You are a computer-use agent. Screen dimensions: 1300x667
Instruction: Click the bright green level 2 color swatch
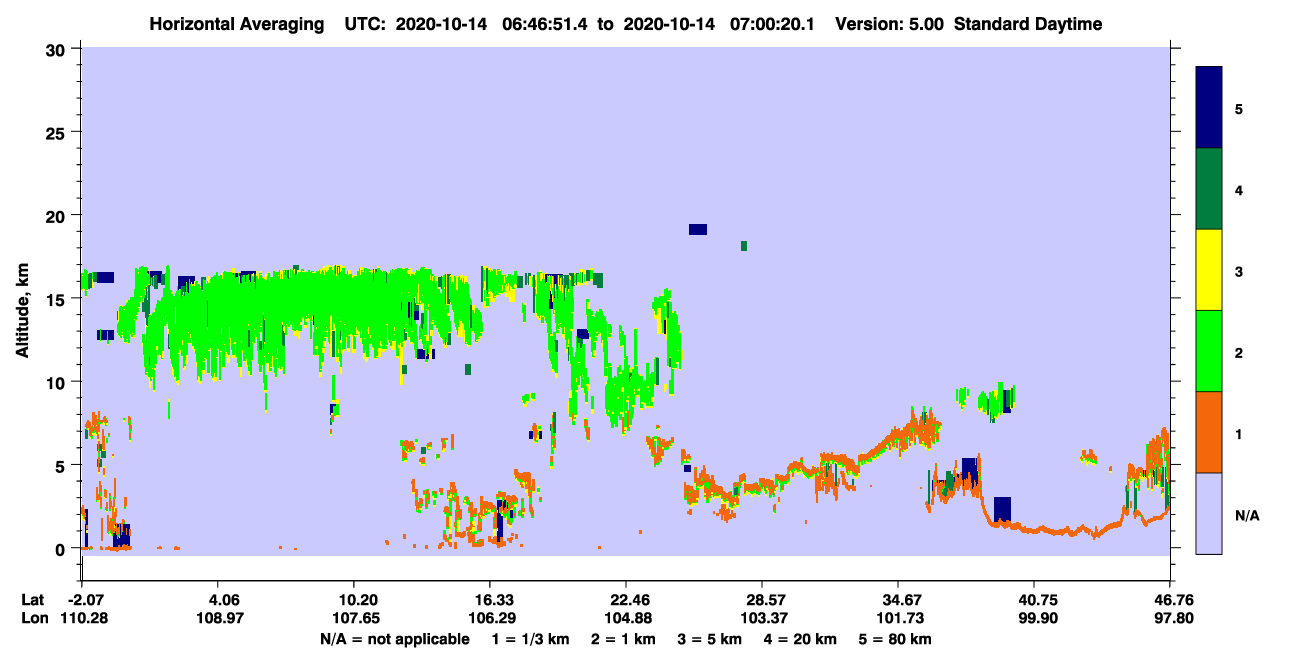(x=1209, y=351)
